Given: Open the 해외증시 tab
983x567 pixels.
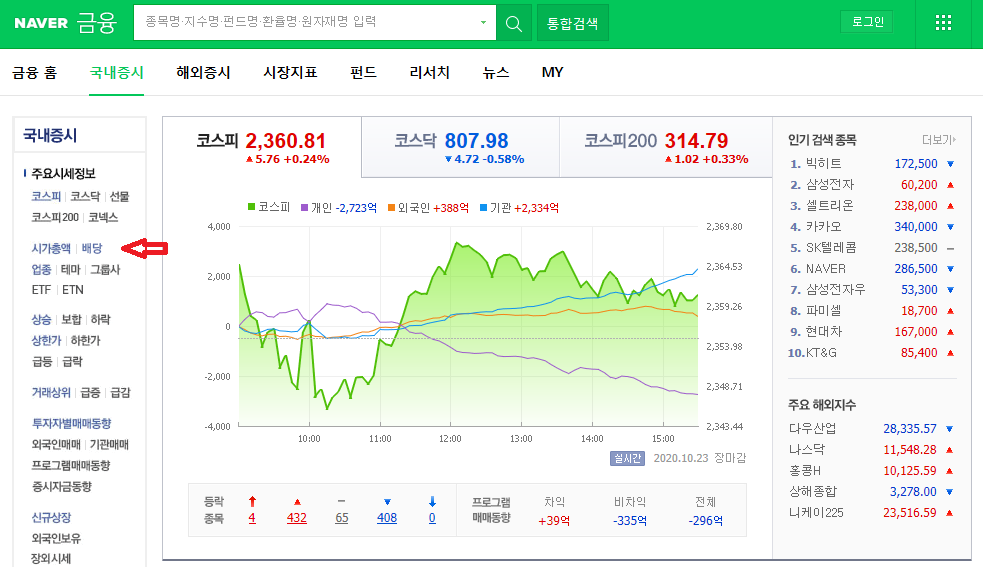Looking at the screenshot, I should [203, 73].
